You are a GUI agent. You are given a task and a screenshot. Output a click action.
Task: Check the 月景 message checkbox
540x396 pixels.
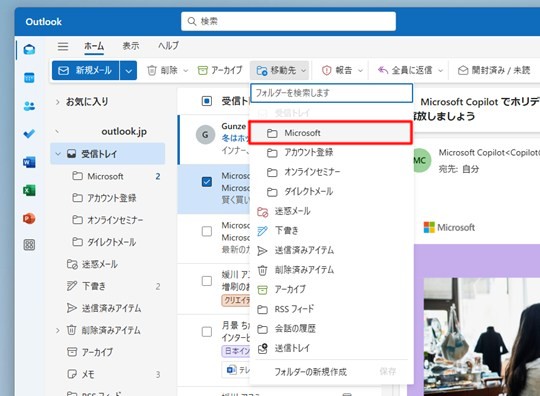click(x=207, y=332)
